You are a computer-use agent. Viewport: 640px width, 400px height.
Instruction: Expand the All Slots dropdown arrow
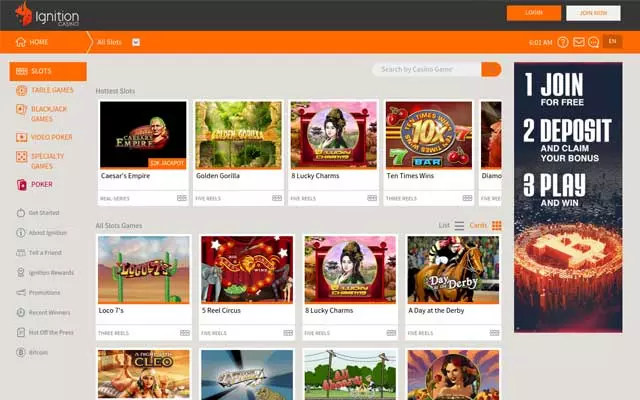136,42
